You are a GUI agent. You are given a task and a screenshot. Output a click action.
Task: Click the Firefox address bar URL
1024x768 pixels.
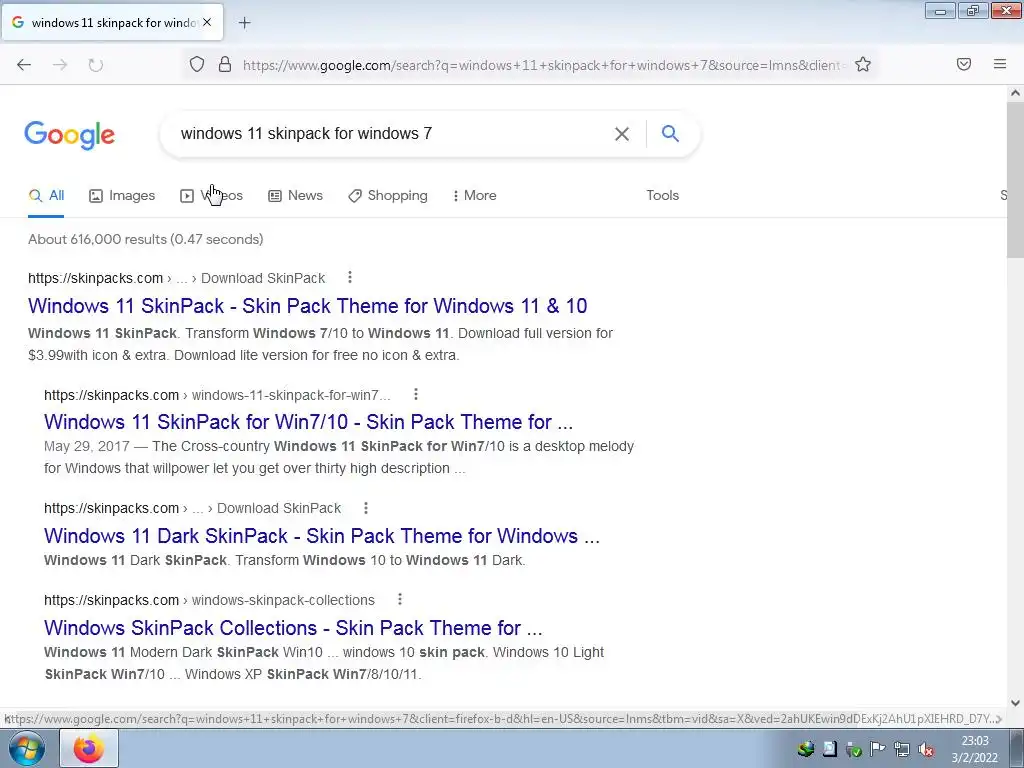click(x=542, y=65)
